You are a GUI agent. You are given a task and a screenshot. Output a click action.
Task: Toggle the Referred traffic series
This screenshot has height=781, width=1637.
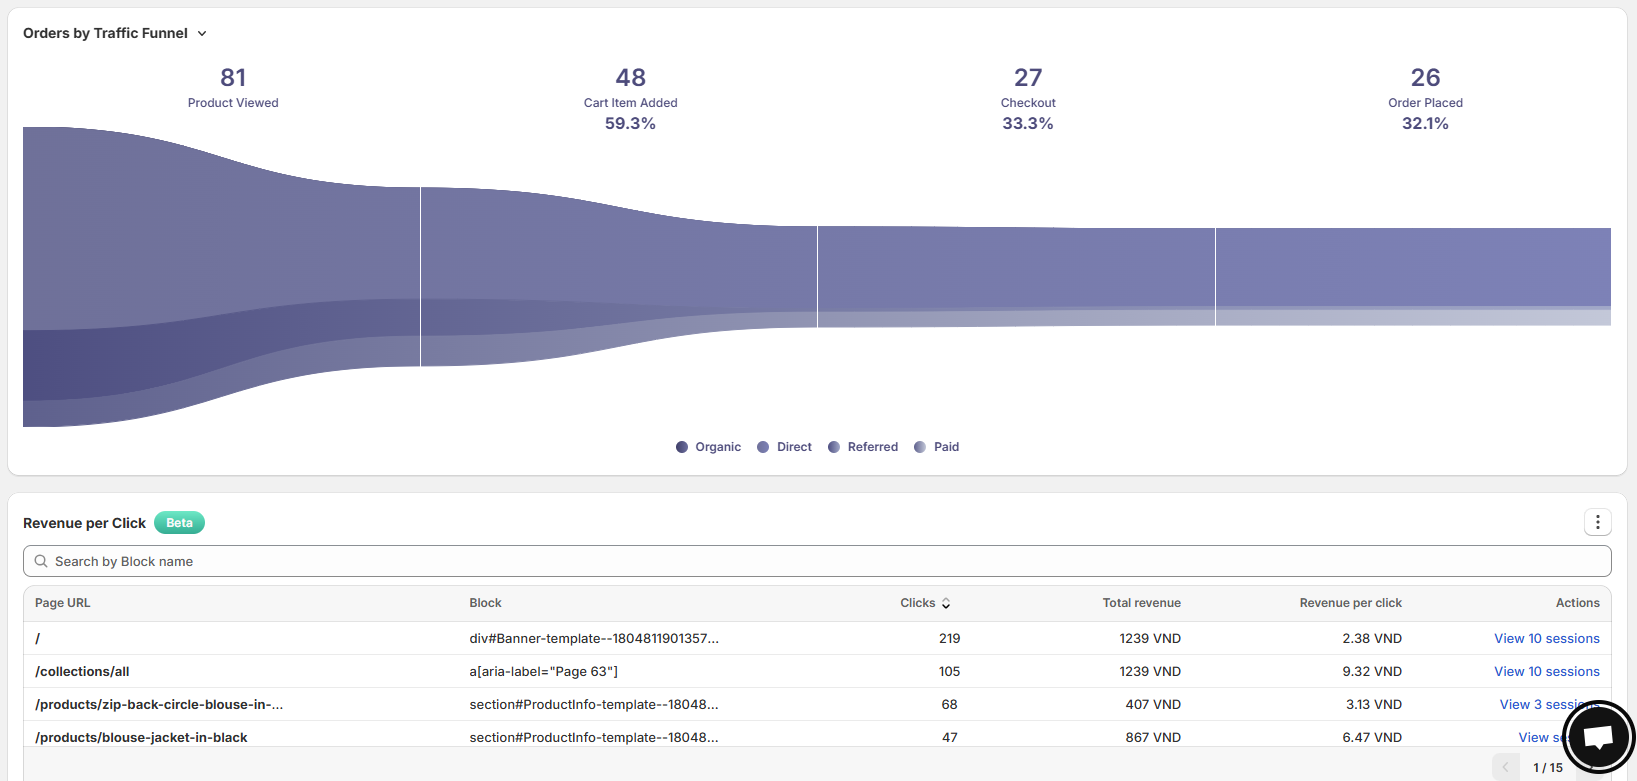click(863, 447)
